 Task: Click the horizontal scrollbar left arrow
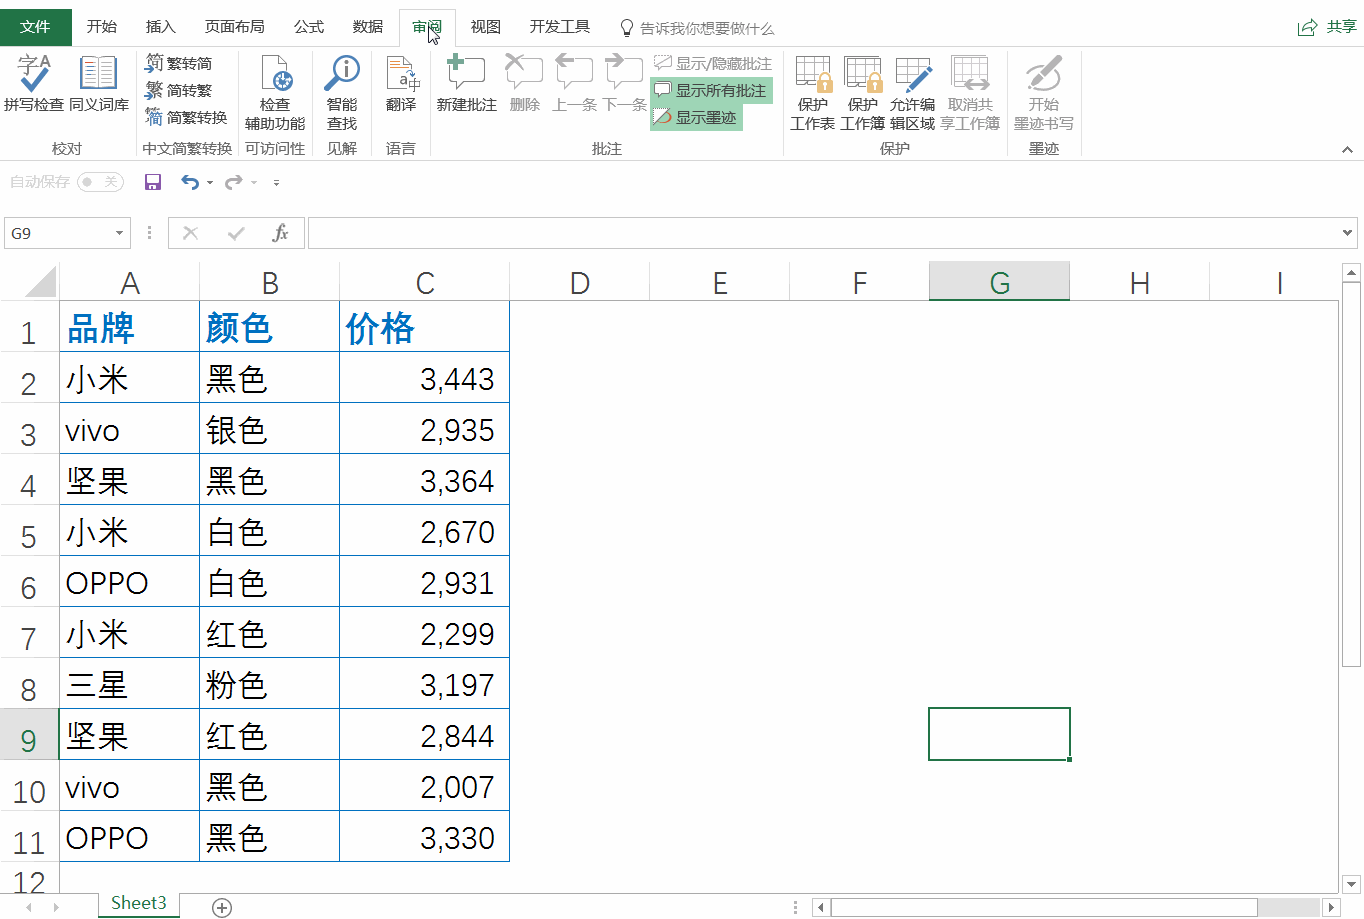821,907
